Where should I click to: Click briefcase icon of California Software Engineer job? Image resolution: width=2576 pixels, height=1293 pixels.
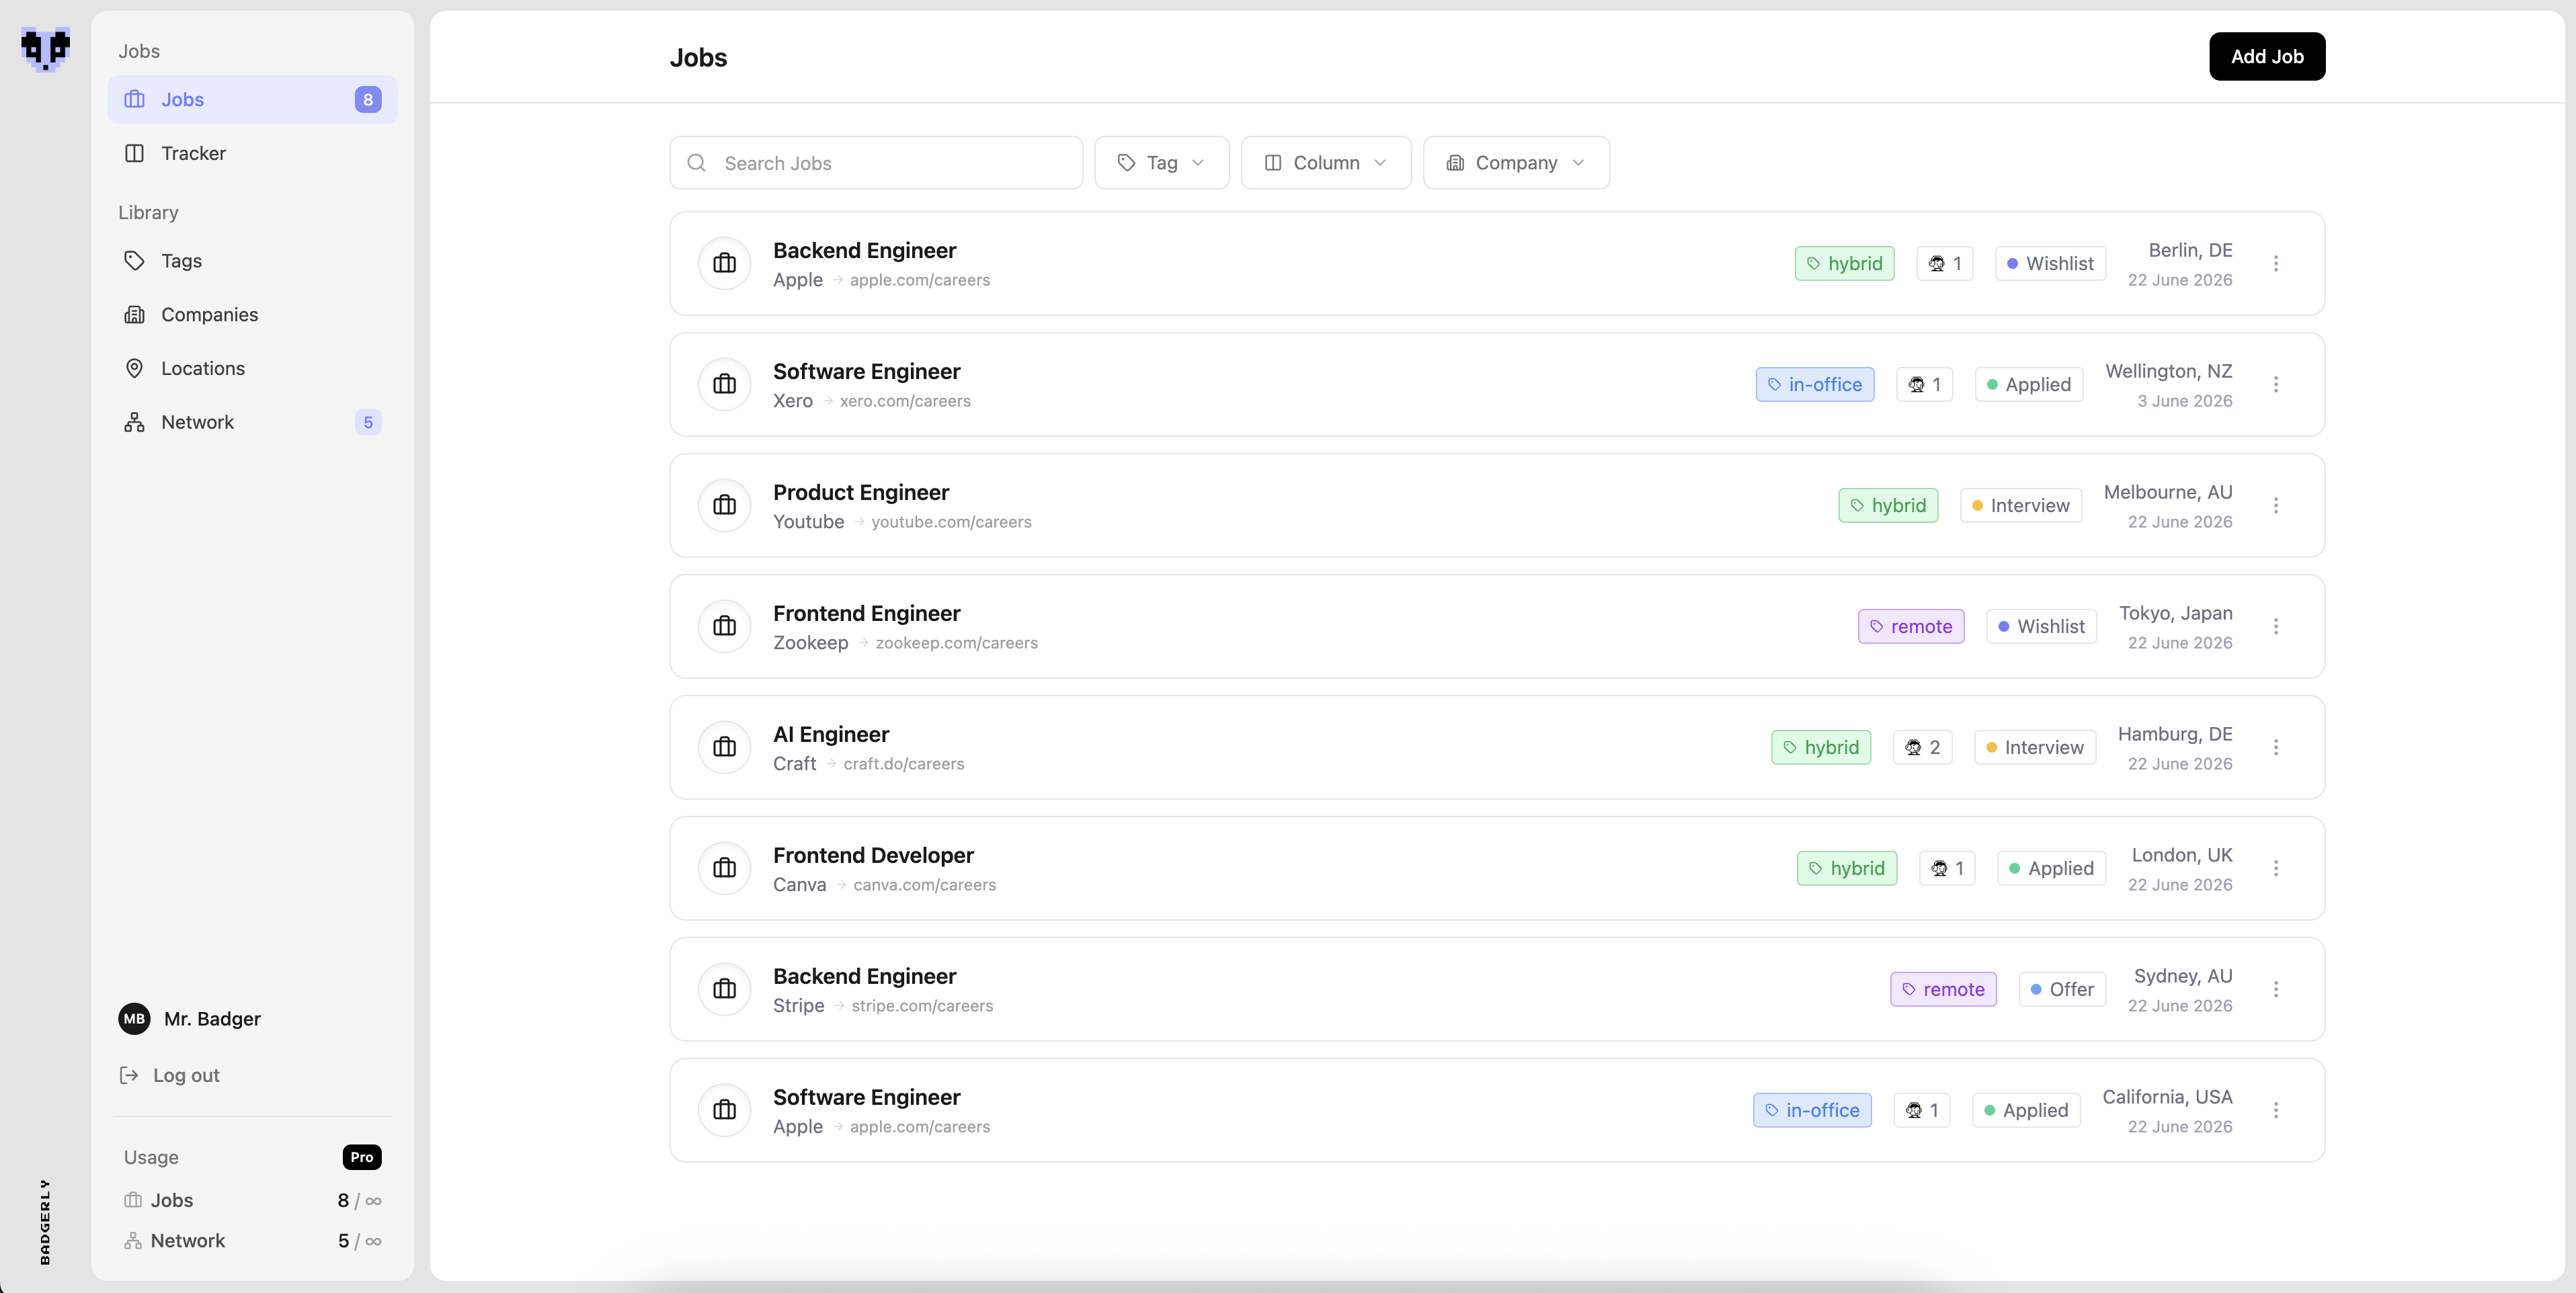(725, 1111)
